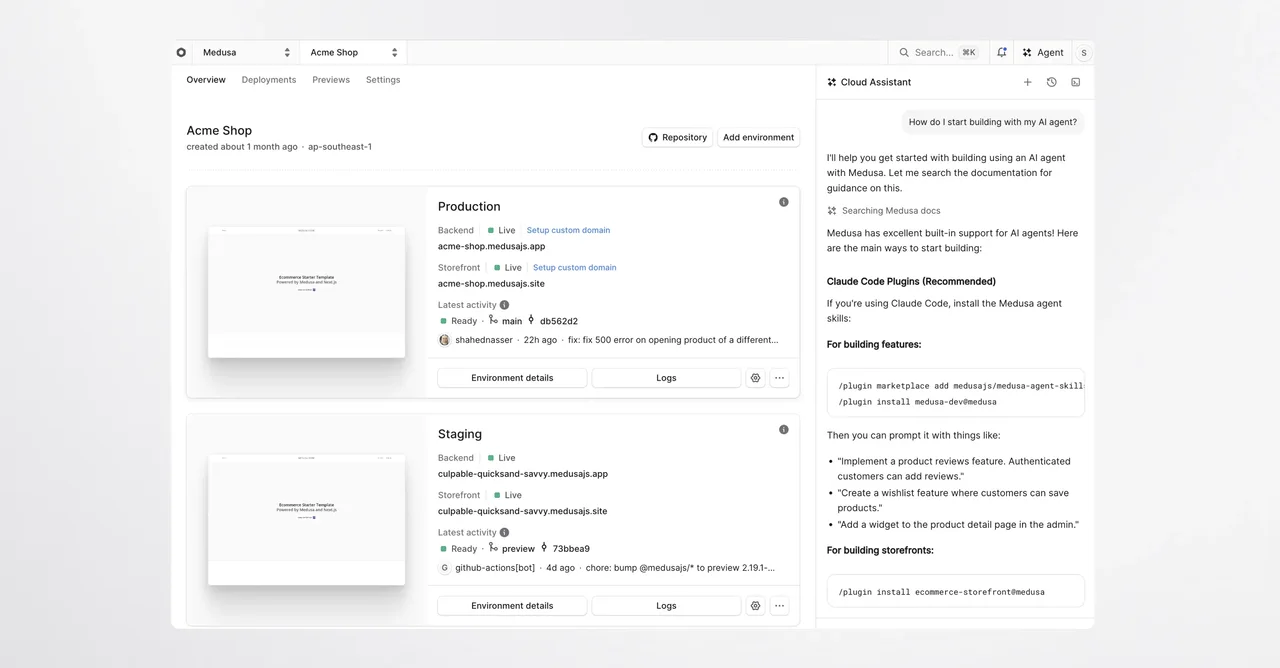Screen dimensions: 1280x668
Task: Open culpable-quicksand-savvy.medusajs.site URL
Action: (x=522, y=511)
